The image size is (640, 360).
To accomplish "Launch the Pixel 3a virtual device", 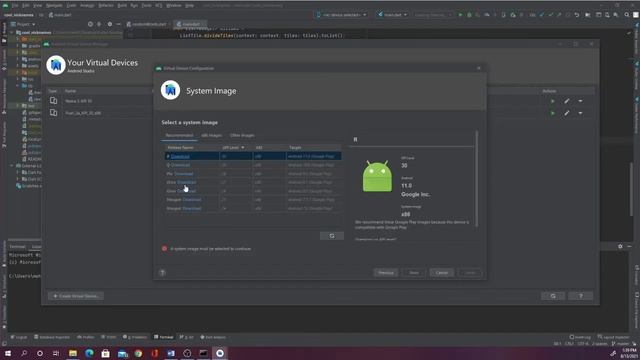I will (x=553, y=113).
